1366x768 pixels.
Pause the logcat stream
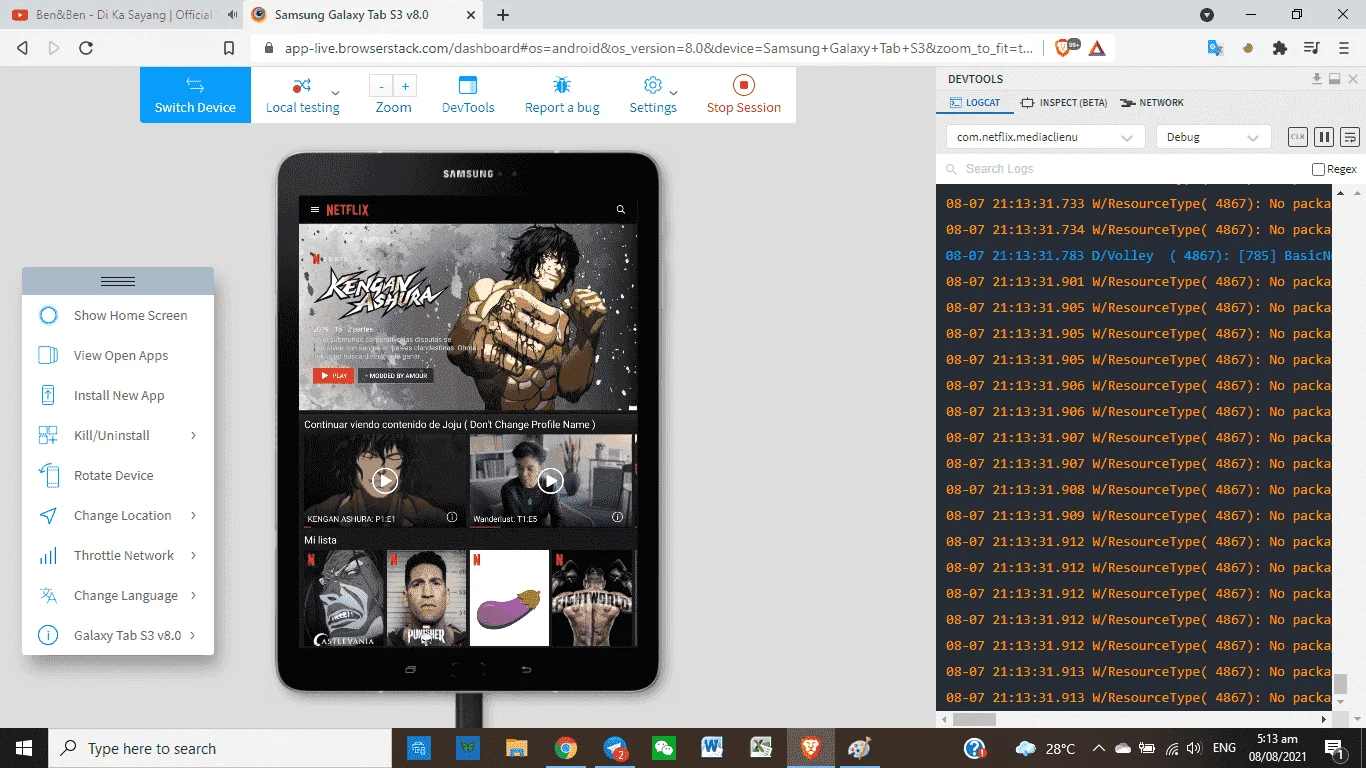click(x=1324, y=137)
